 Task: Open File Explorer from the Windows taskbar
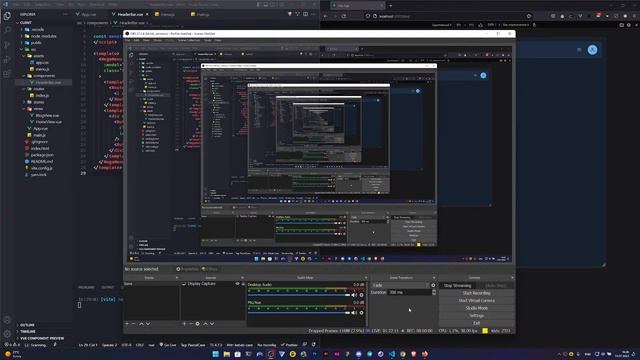[227, 354]
